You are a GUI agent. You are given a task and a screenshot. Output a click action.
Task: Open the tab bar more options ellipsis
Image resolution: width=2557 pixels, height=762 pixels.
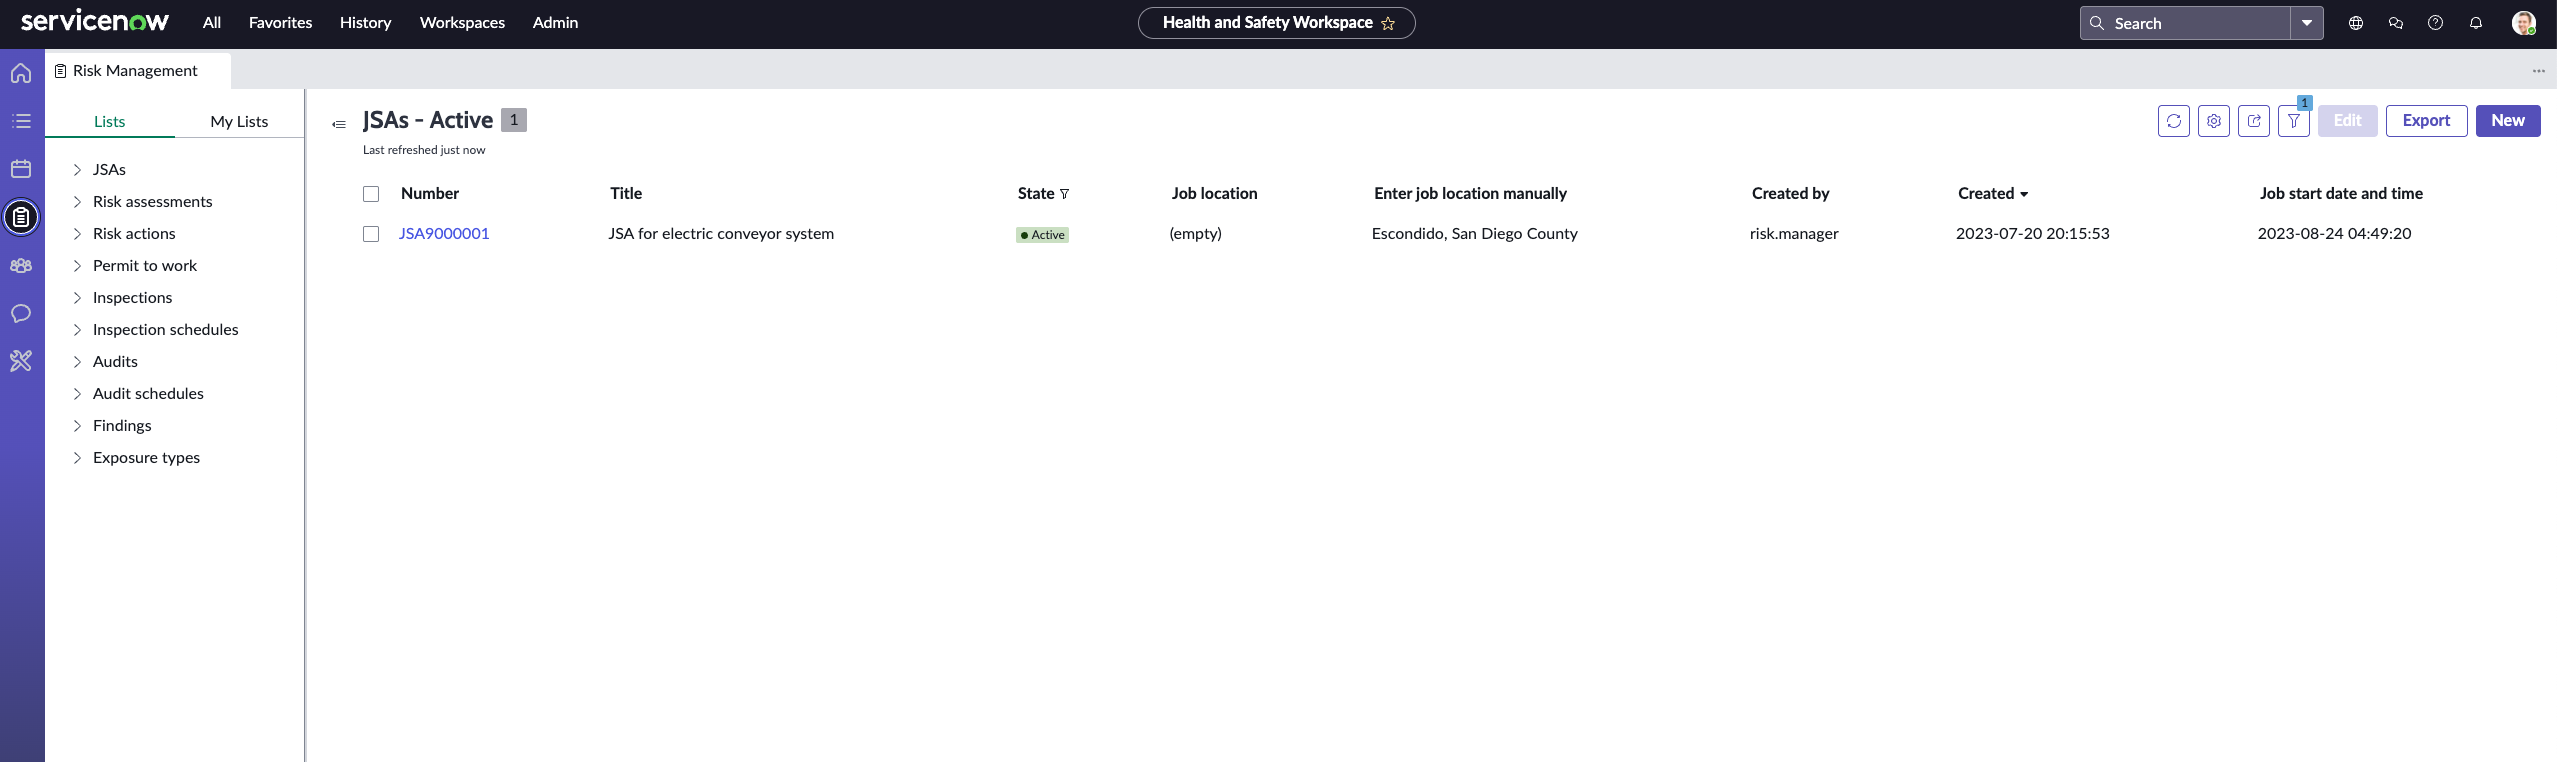pyautogui.click(x=2539, y=71)
